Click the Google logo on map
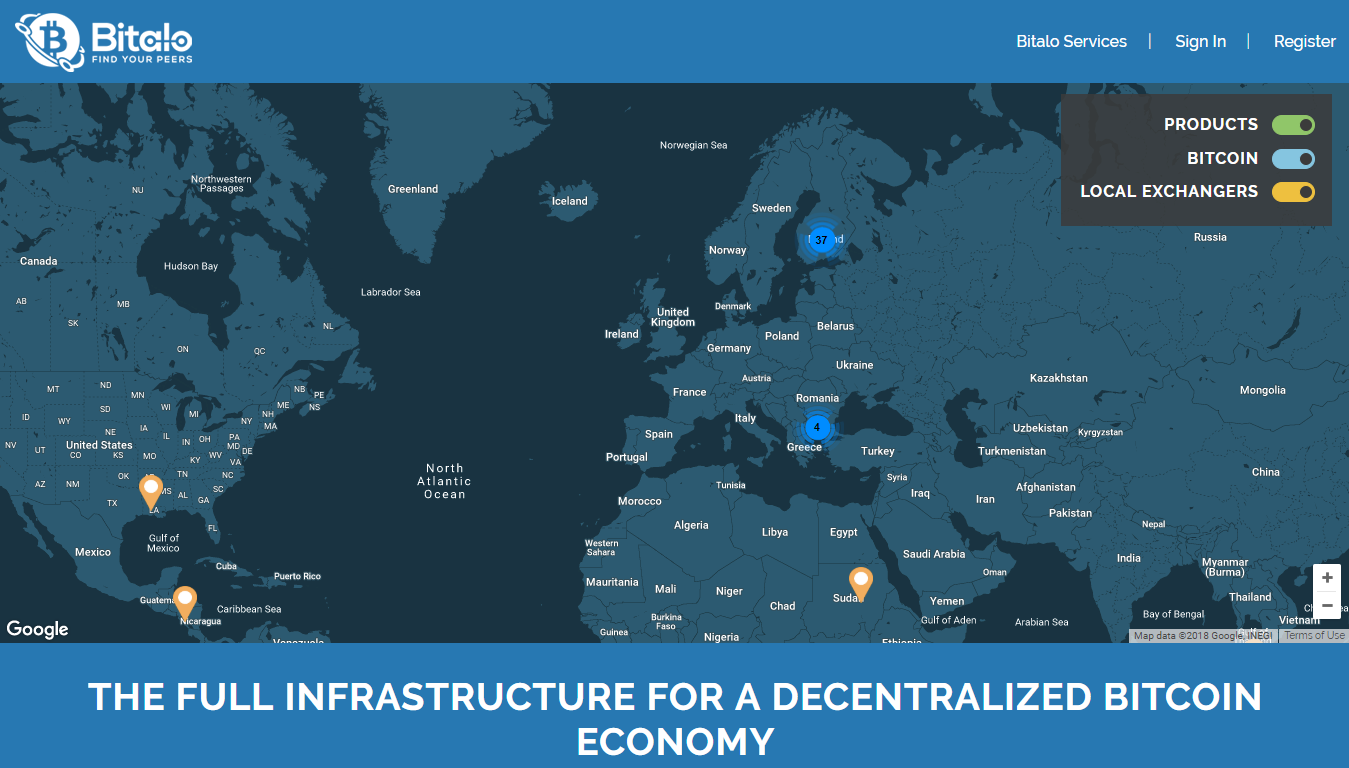Image resolution: width=1349 pixels, height=768 pixels. point(38,629)
